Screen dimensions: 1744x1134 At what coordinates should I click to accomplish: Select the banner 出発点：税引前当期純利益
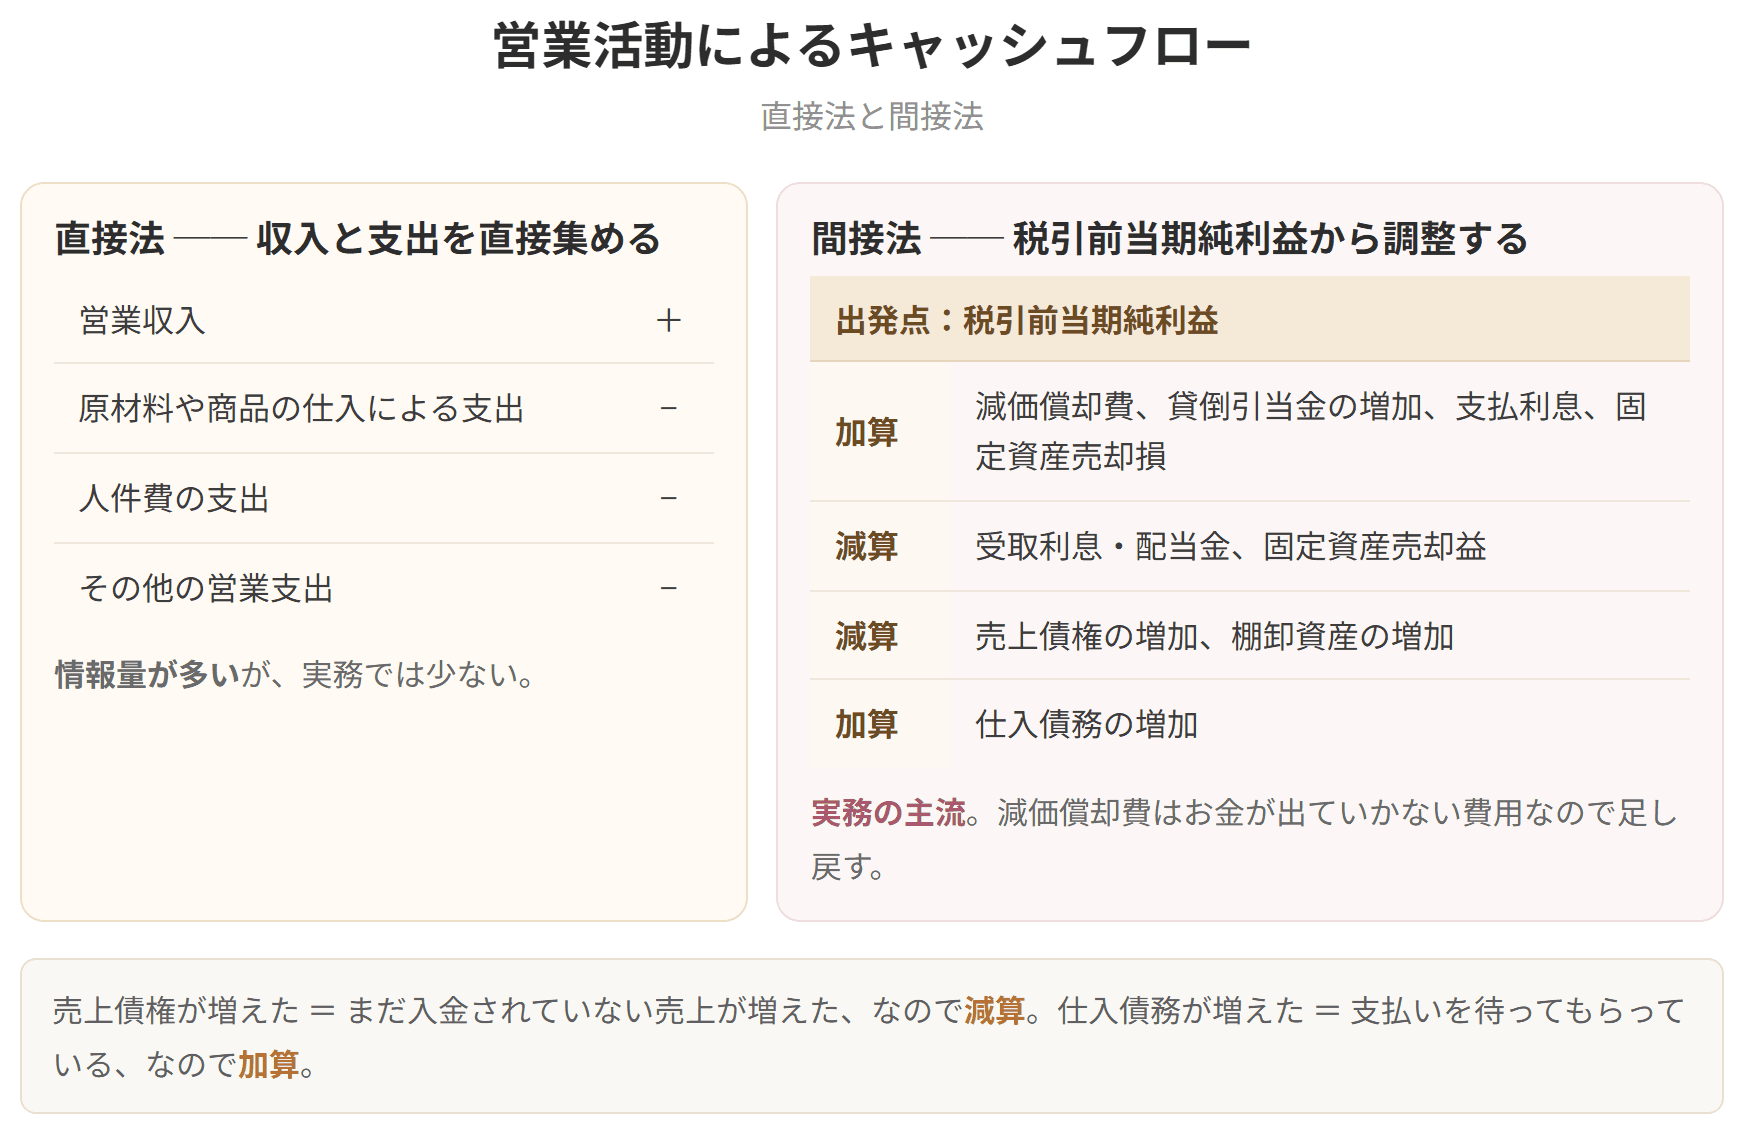(x=1250, y=320)
